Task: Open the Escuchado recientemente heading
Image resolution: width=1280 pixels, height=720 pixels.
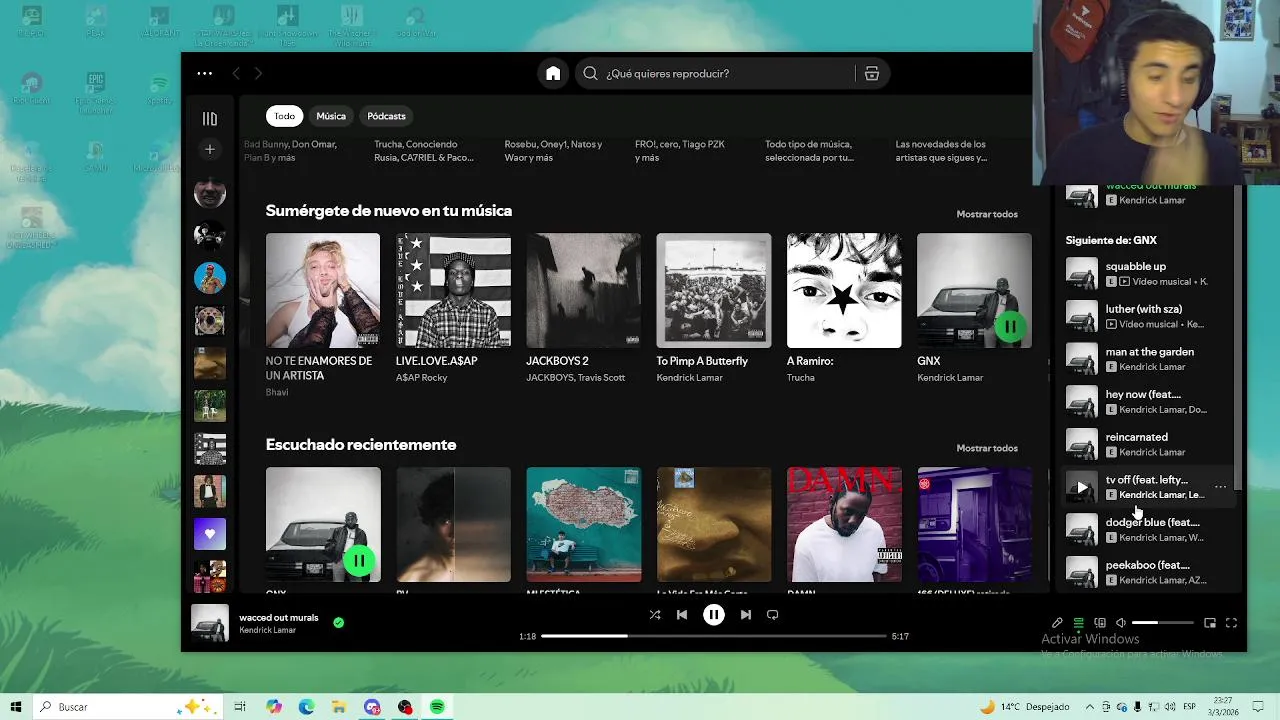Action: pos(361,444)
